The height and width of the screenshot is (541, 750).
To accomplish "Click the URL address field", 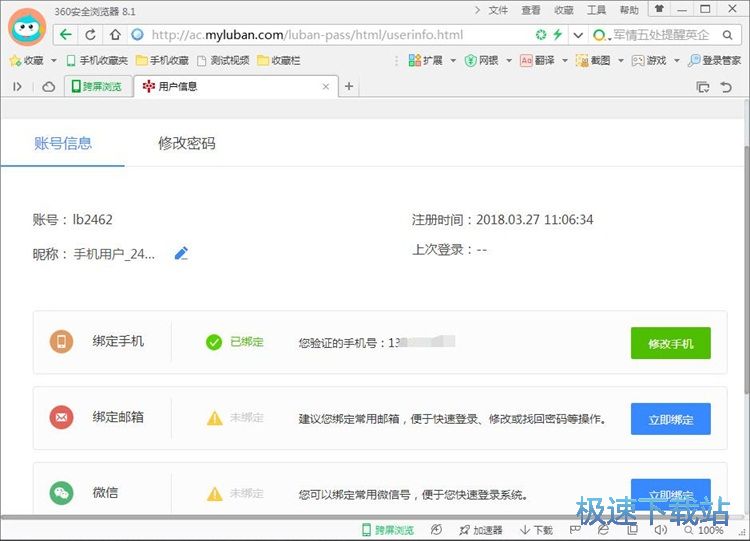I will (330, 35).
